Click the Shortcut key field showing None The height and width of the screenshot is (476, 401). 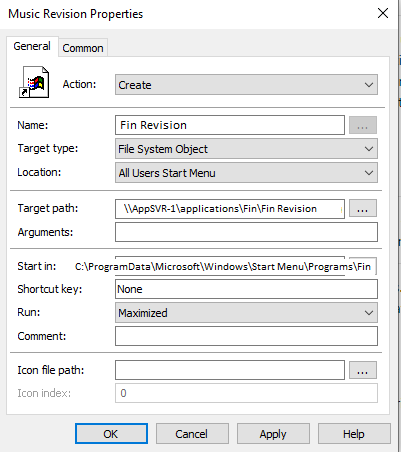coord(246,289)
